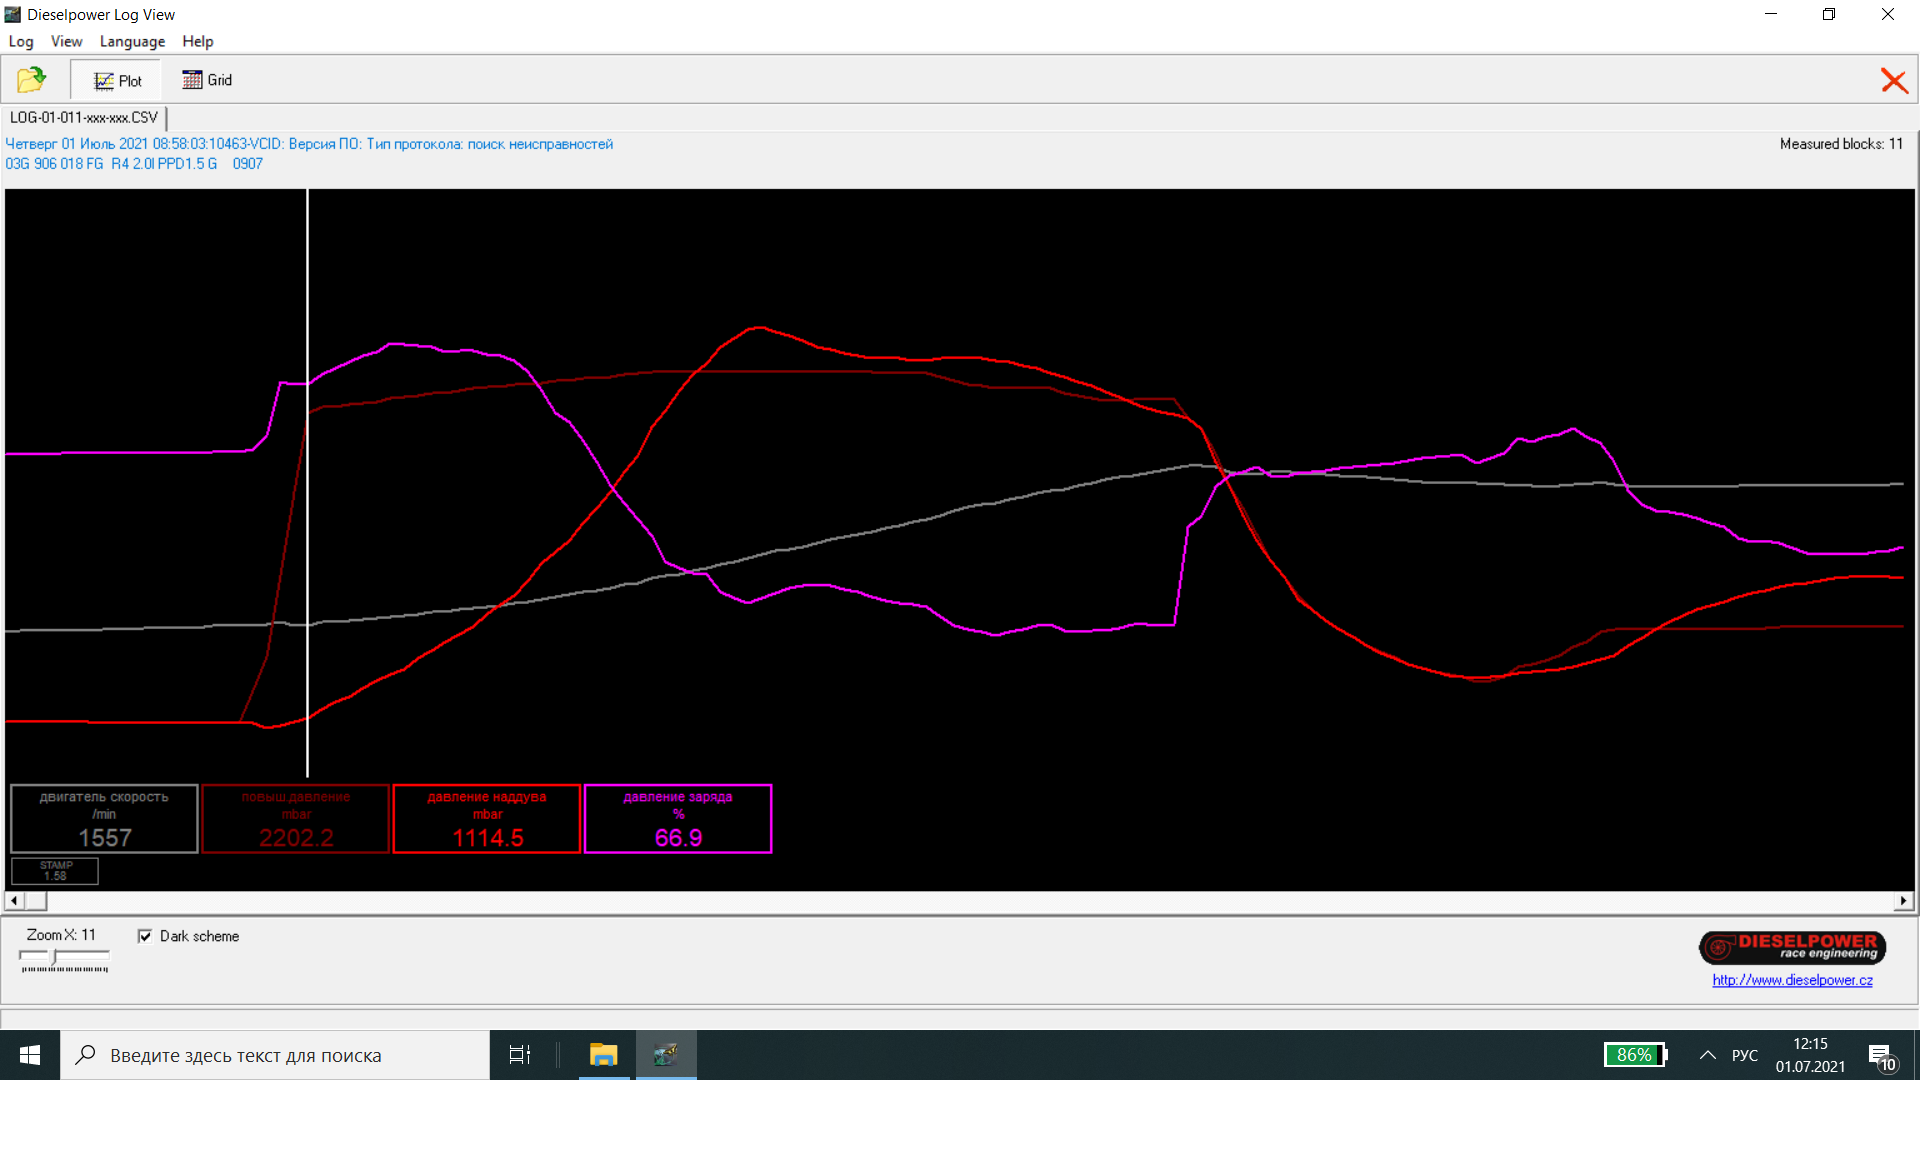
Task: Open the Dieselpower logo image
Action: 1792,947
